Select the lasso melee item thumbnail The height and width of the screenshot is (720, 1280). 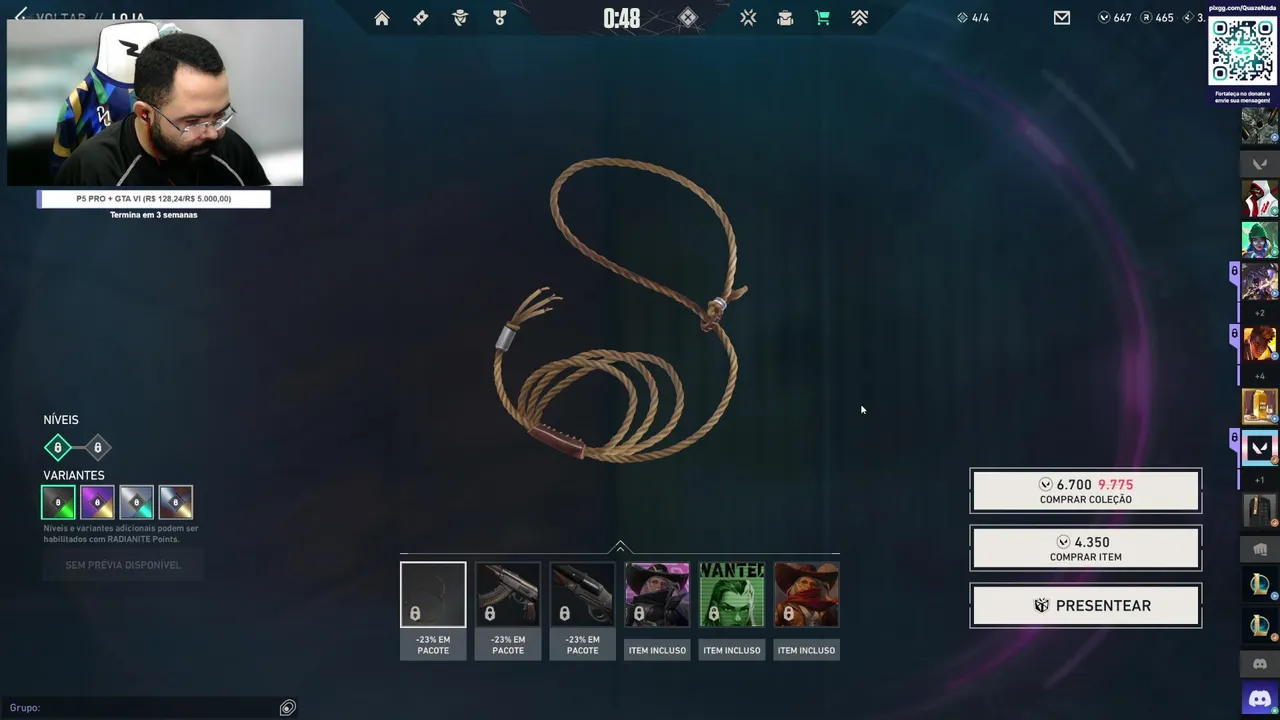433,595
